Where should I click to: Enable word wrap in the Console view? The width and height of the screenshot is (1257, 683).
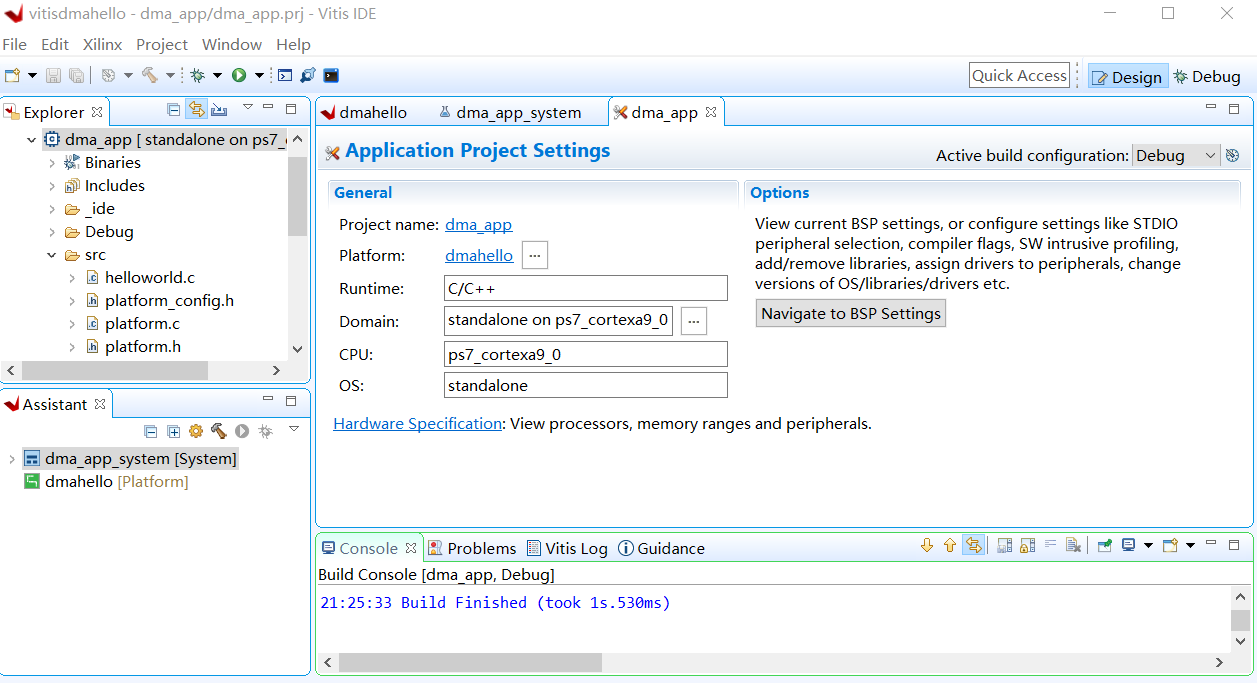click(x=1051, y=545)
